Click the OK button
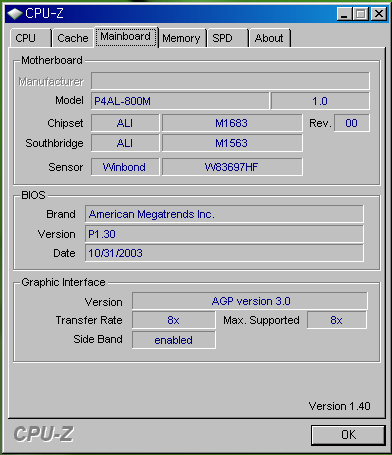This screenshot has height=455, width=392. pos(348,435)
